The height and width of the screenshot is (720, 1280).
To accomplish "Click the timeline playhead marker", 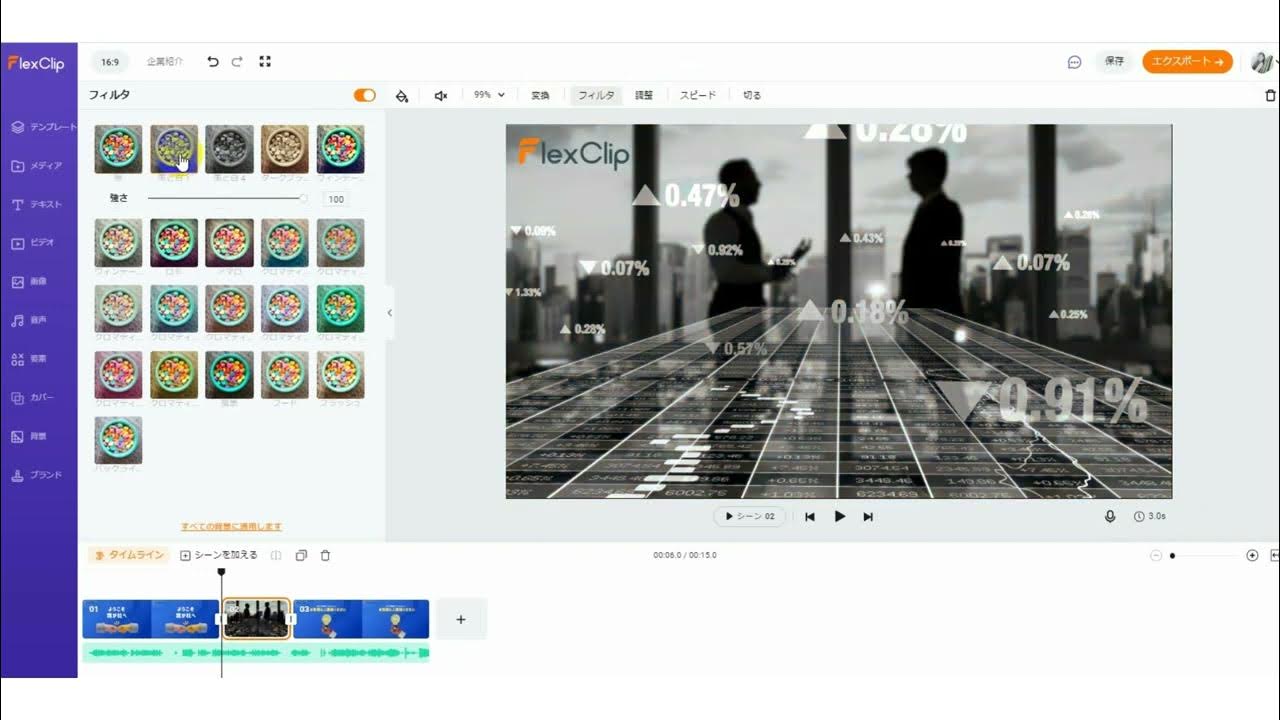I will tap(221, 573).
